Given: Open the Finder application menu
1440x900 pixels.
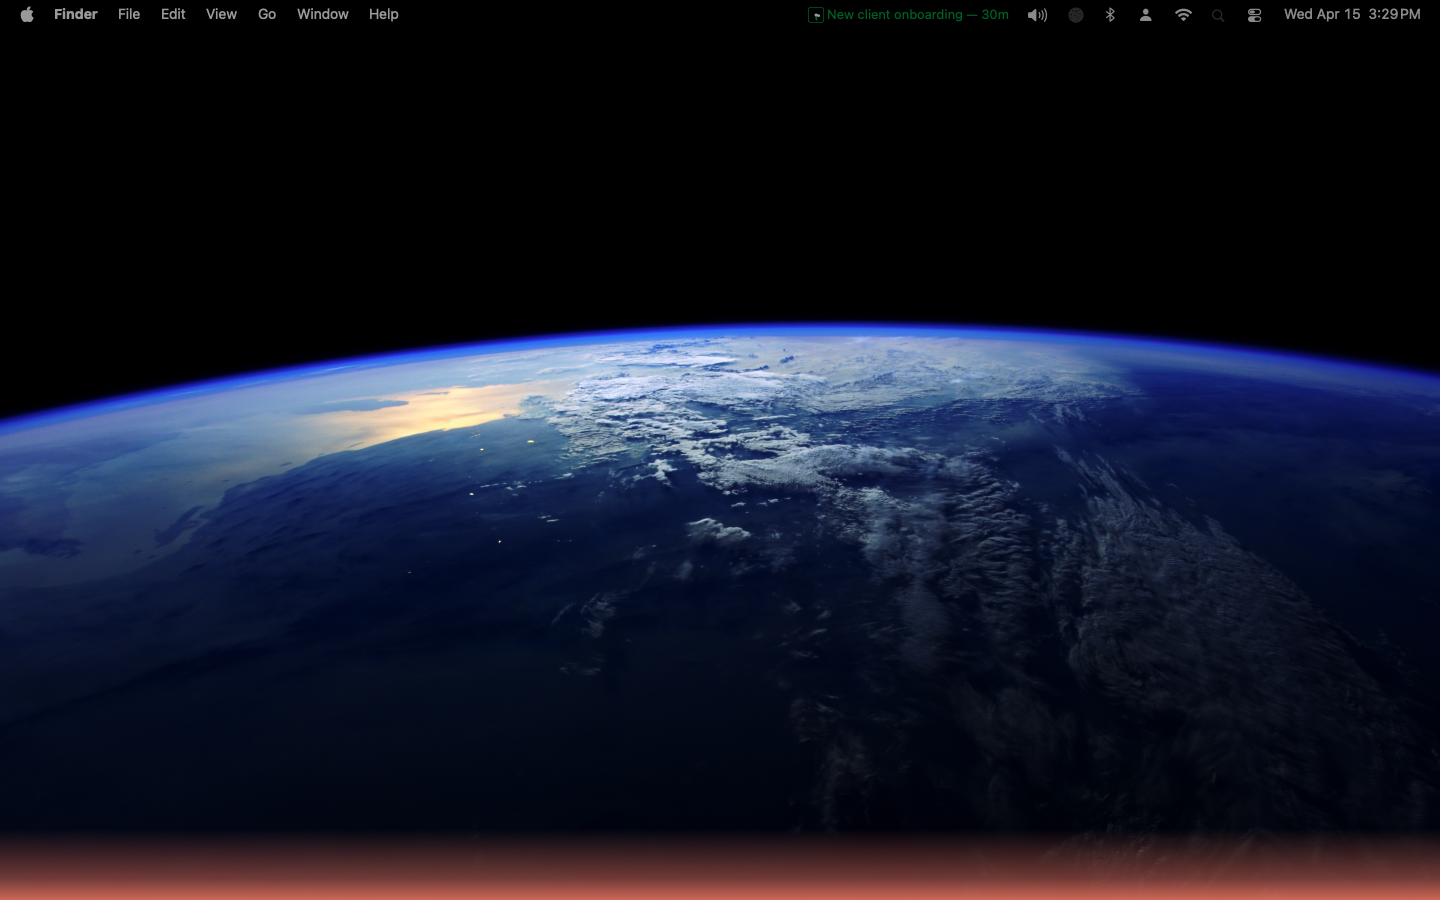Looking at the screenshot, I should [x=76, y=14].
